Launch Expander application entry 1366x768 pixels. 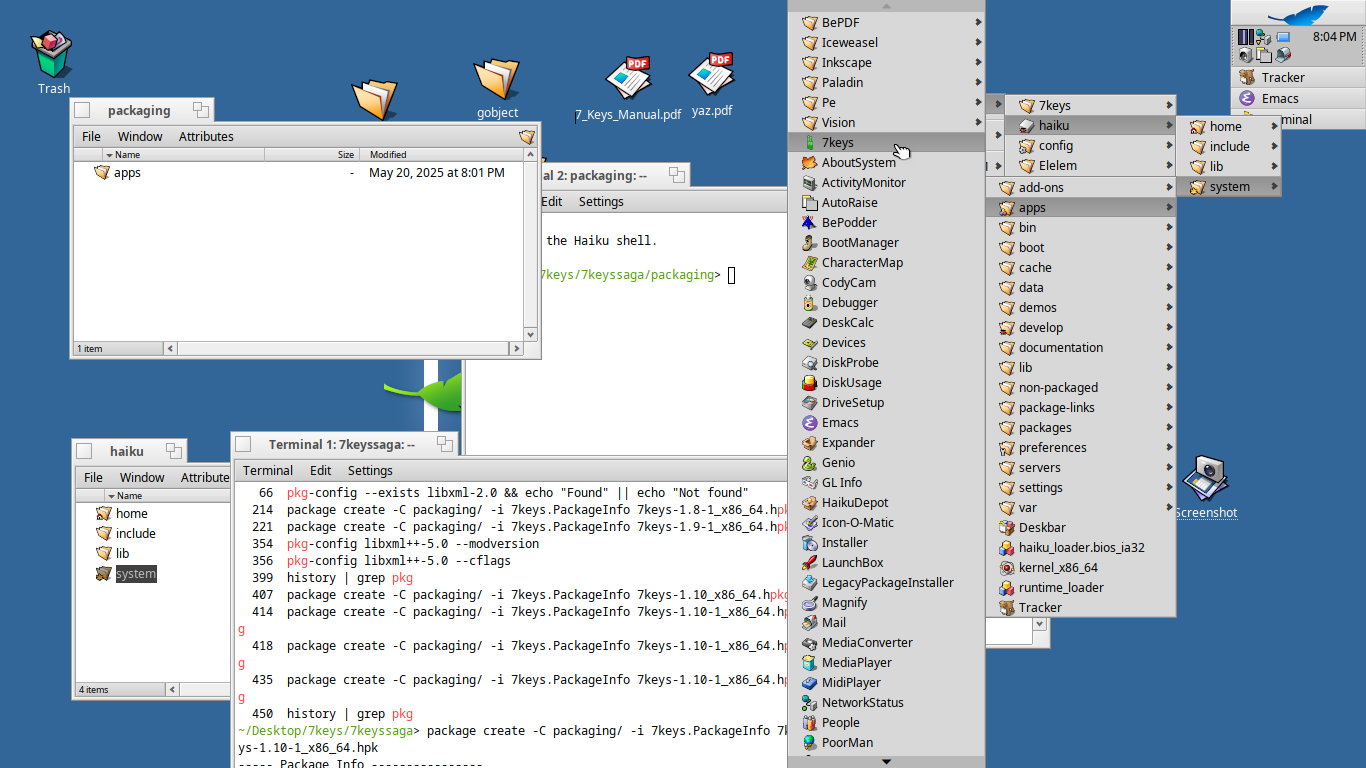886,443
